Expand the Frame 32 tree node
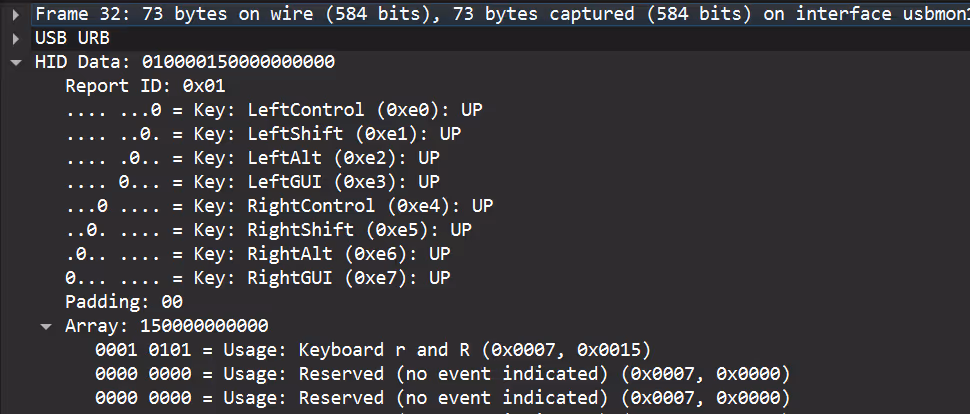 coord(16,14)
